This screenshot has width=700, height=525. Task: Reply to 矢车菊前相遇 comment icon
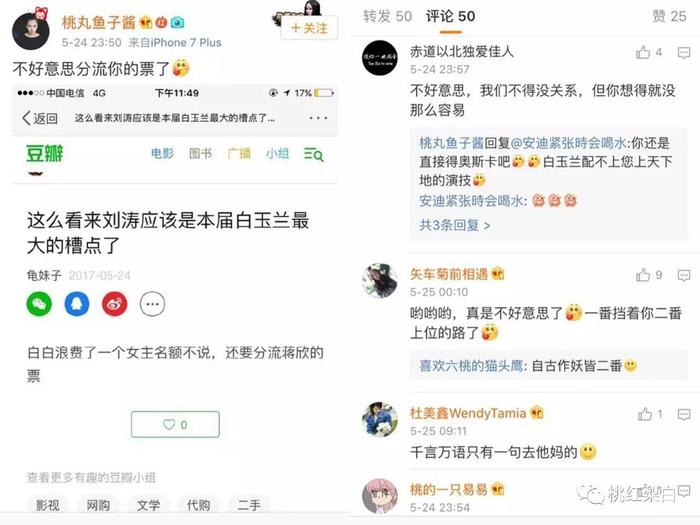(684, 275)
